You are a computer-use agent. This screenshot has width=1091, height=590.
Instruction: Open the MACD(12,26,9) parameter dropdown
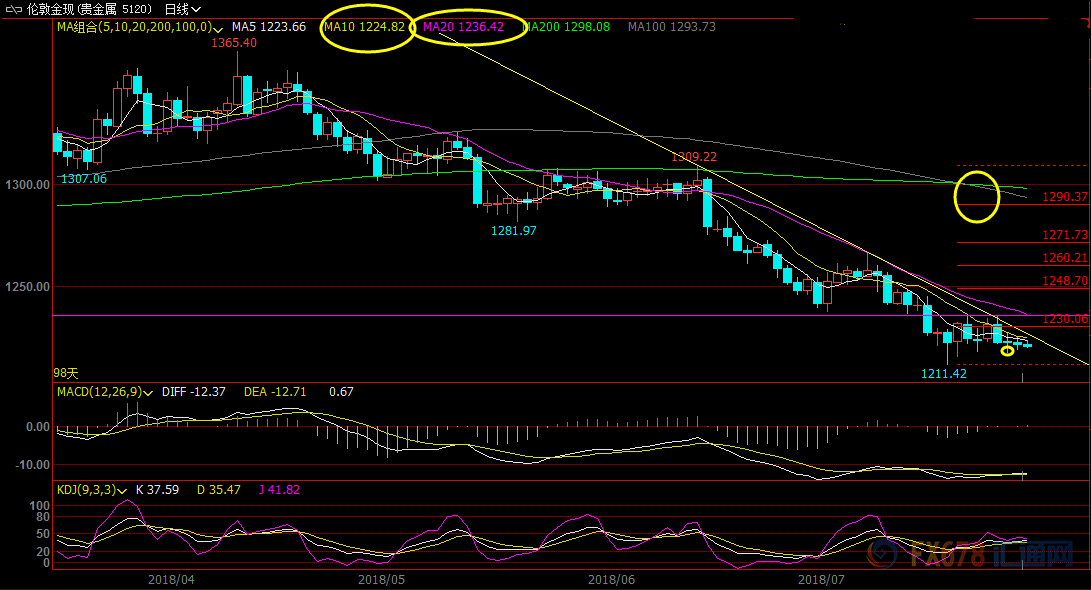[x=148, y=393]
